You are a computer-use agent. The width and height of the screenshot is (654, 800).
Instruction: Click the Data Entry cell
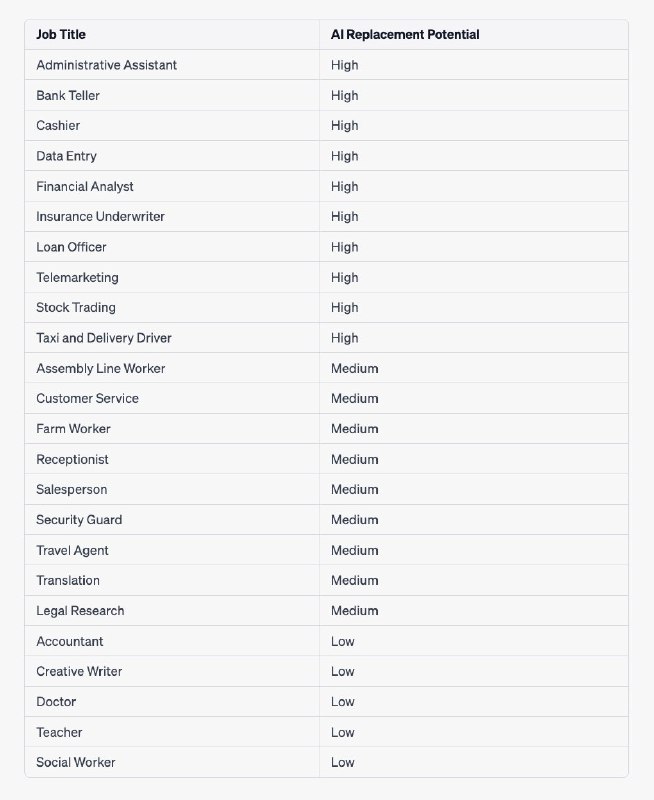pos(66,156)
